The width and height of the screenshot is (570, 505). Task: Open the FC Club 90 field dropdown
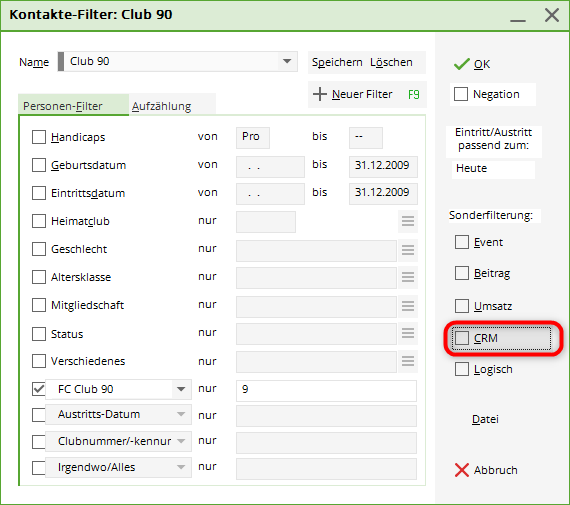coord(181,389)
